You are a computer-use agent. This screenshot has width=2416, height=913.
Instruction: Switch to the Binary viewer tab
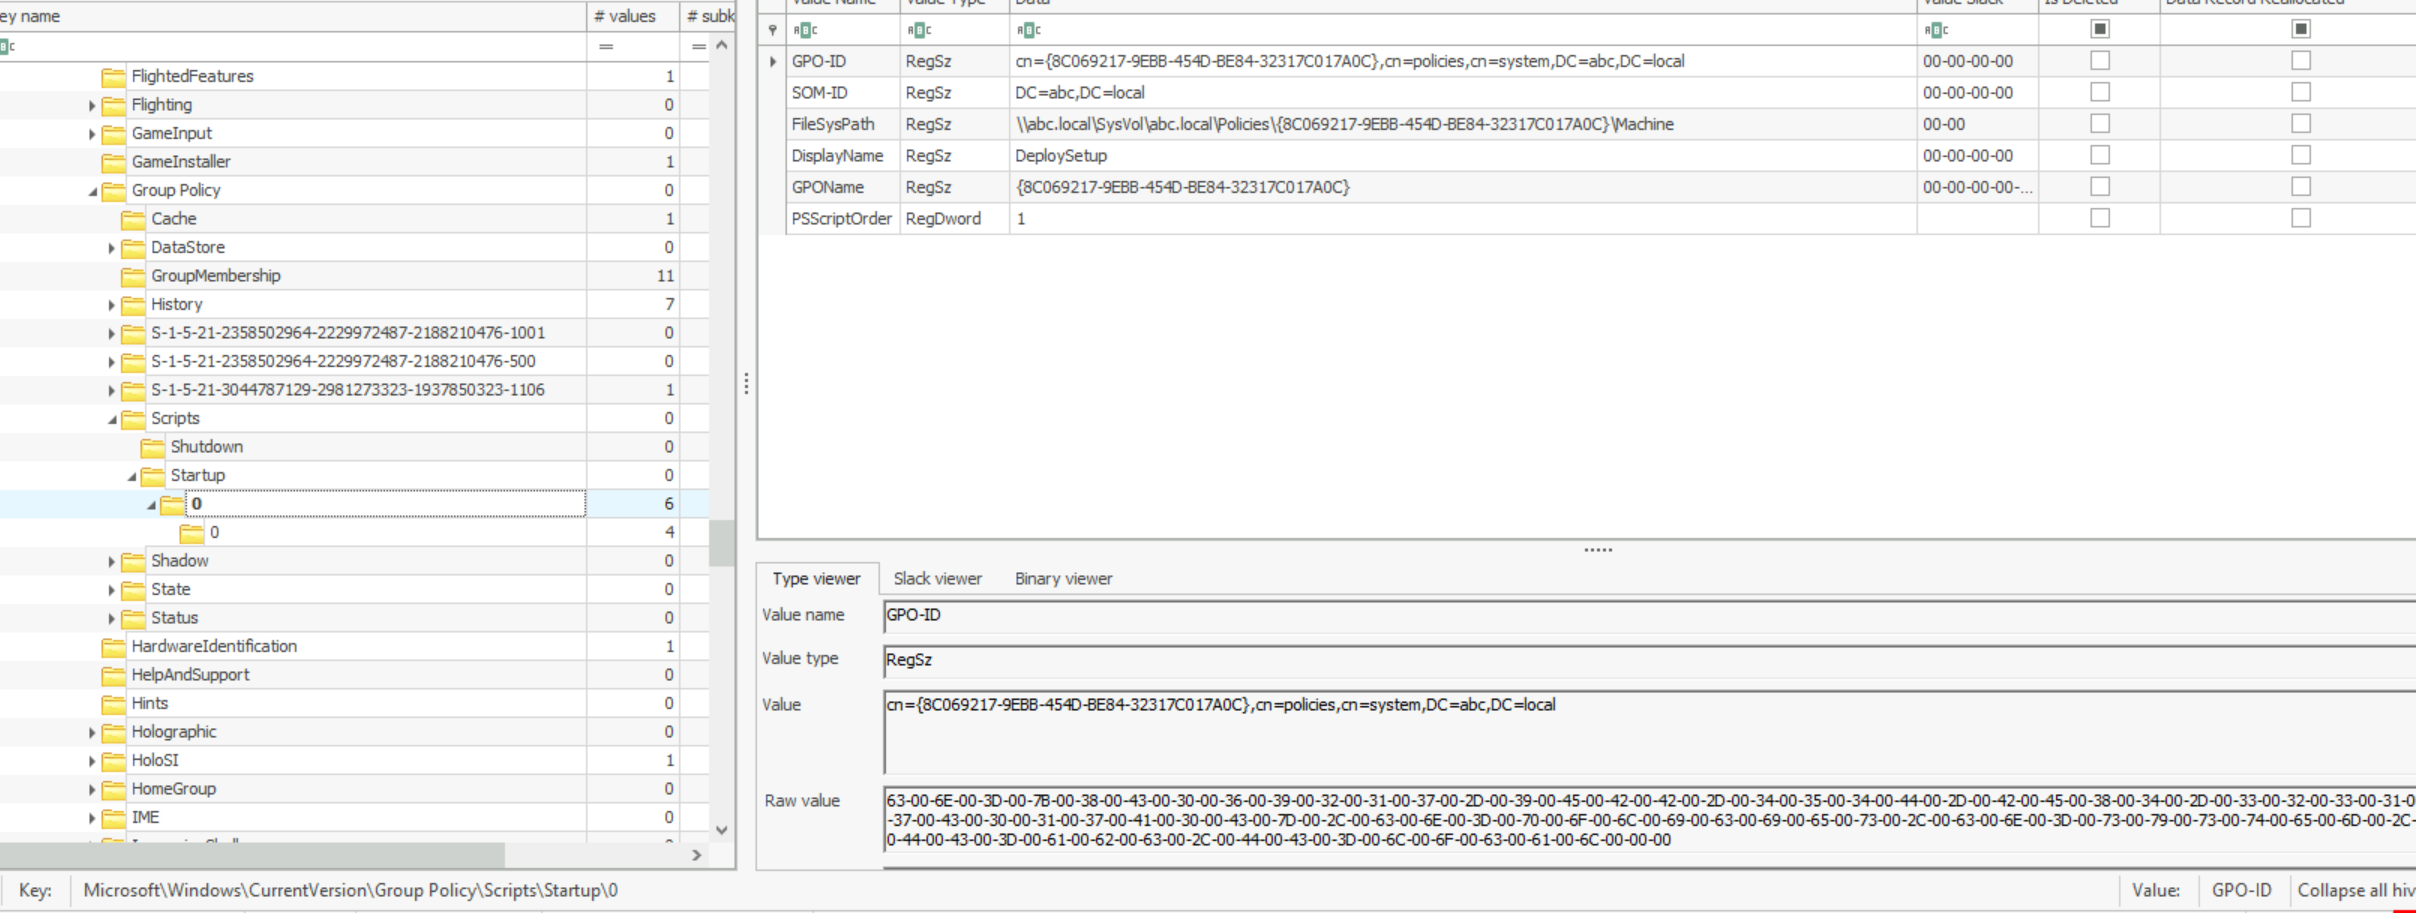1063,579
